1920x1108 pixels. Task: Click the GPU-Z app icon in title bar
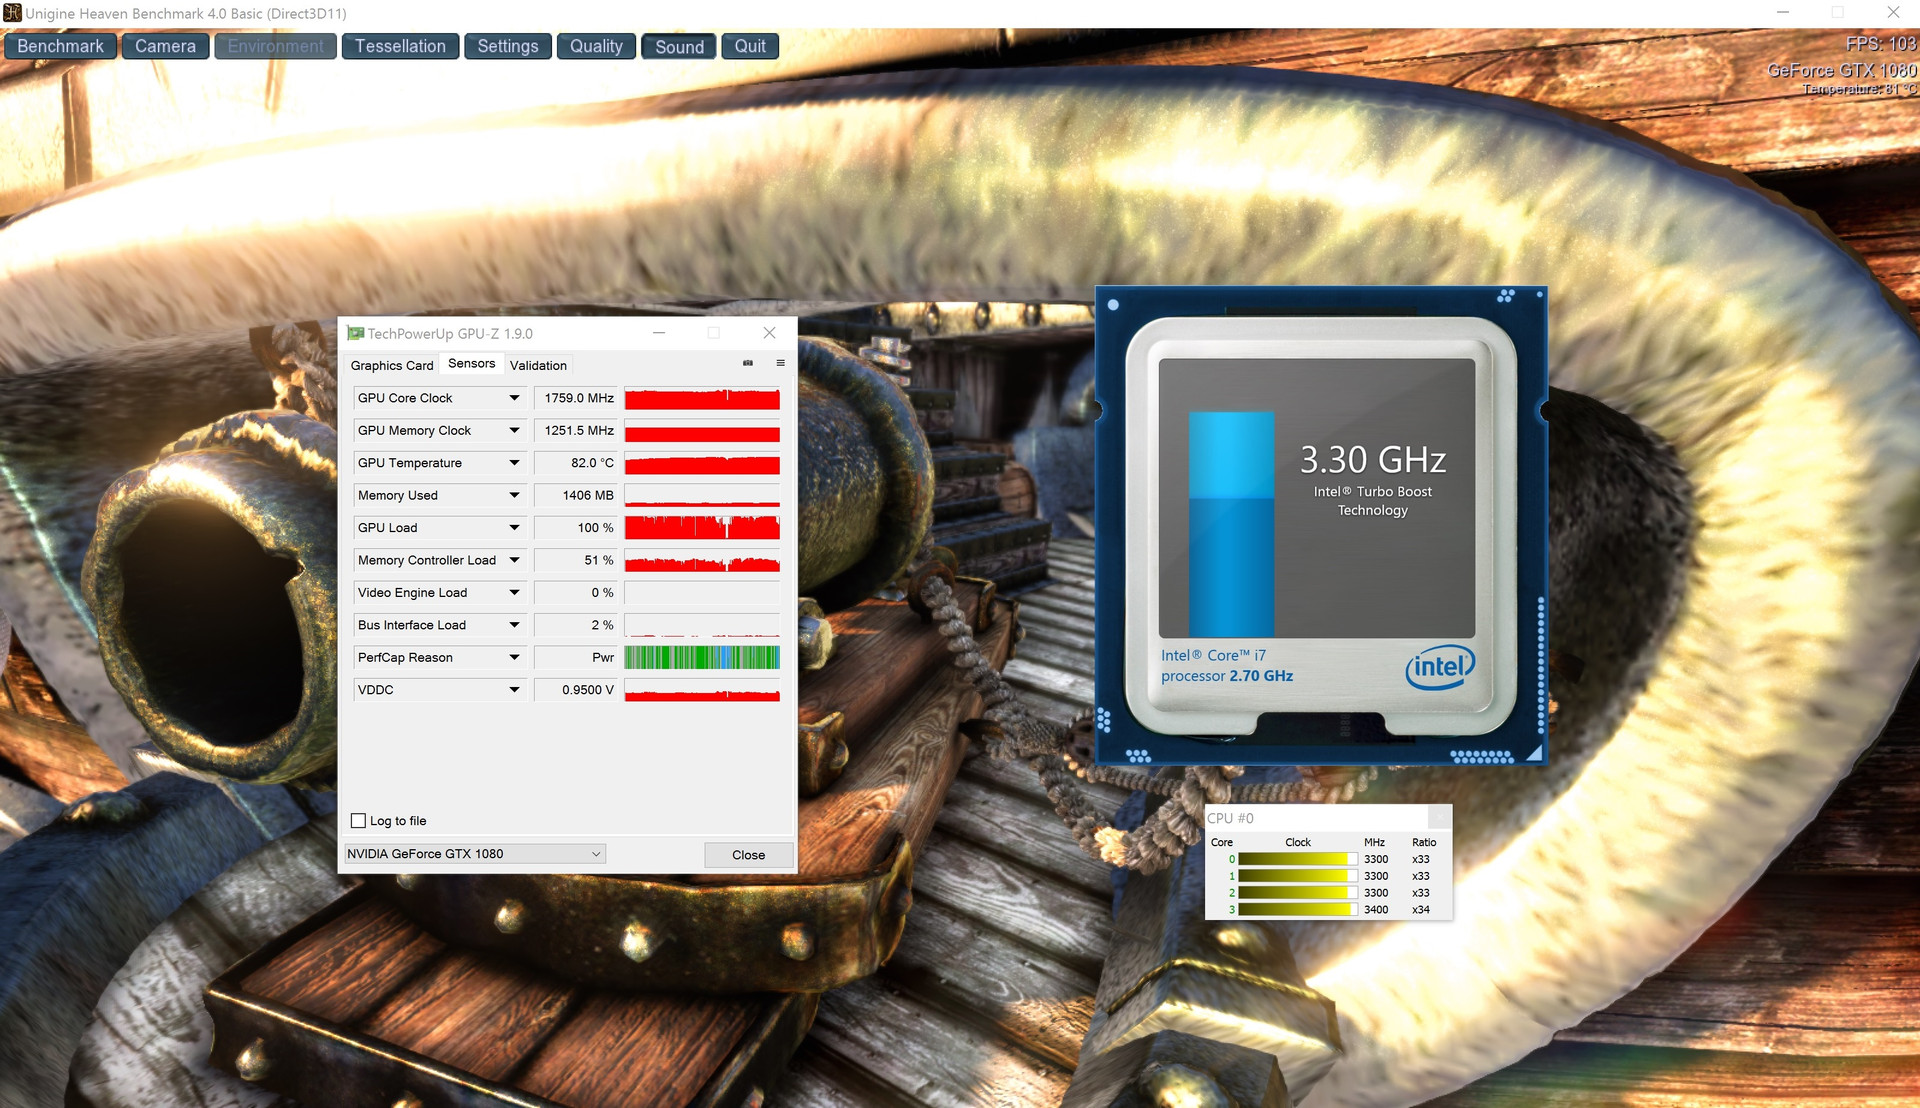[355, 333]
